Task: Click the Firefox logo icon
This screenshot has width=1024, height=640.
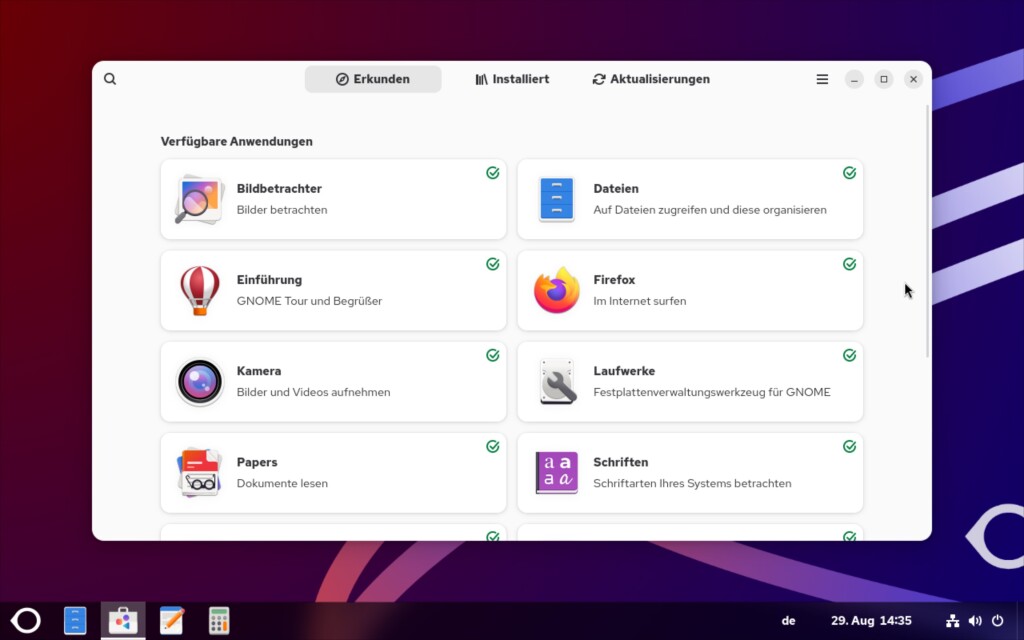Action: (556, 291)
